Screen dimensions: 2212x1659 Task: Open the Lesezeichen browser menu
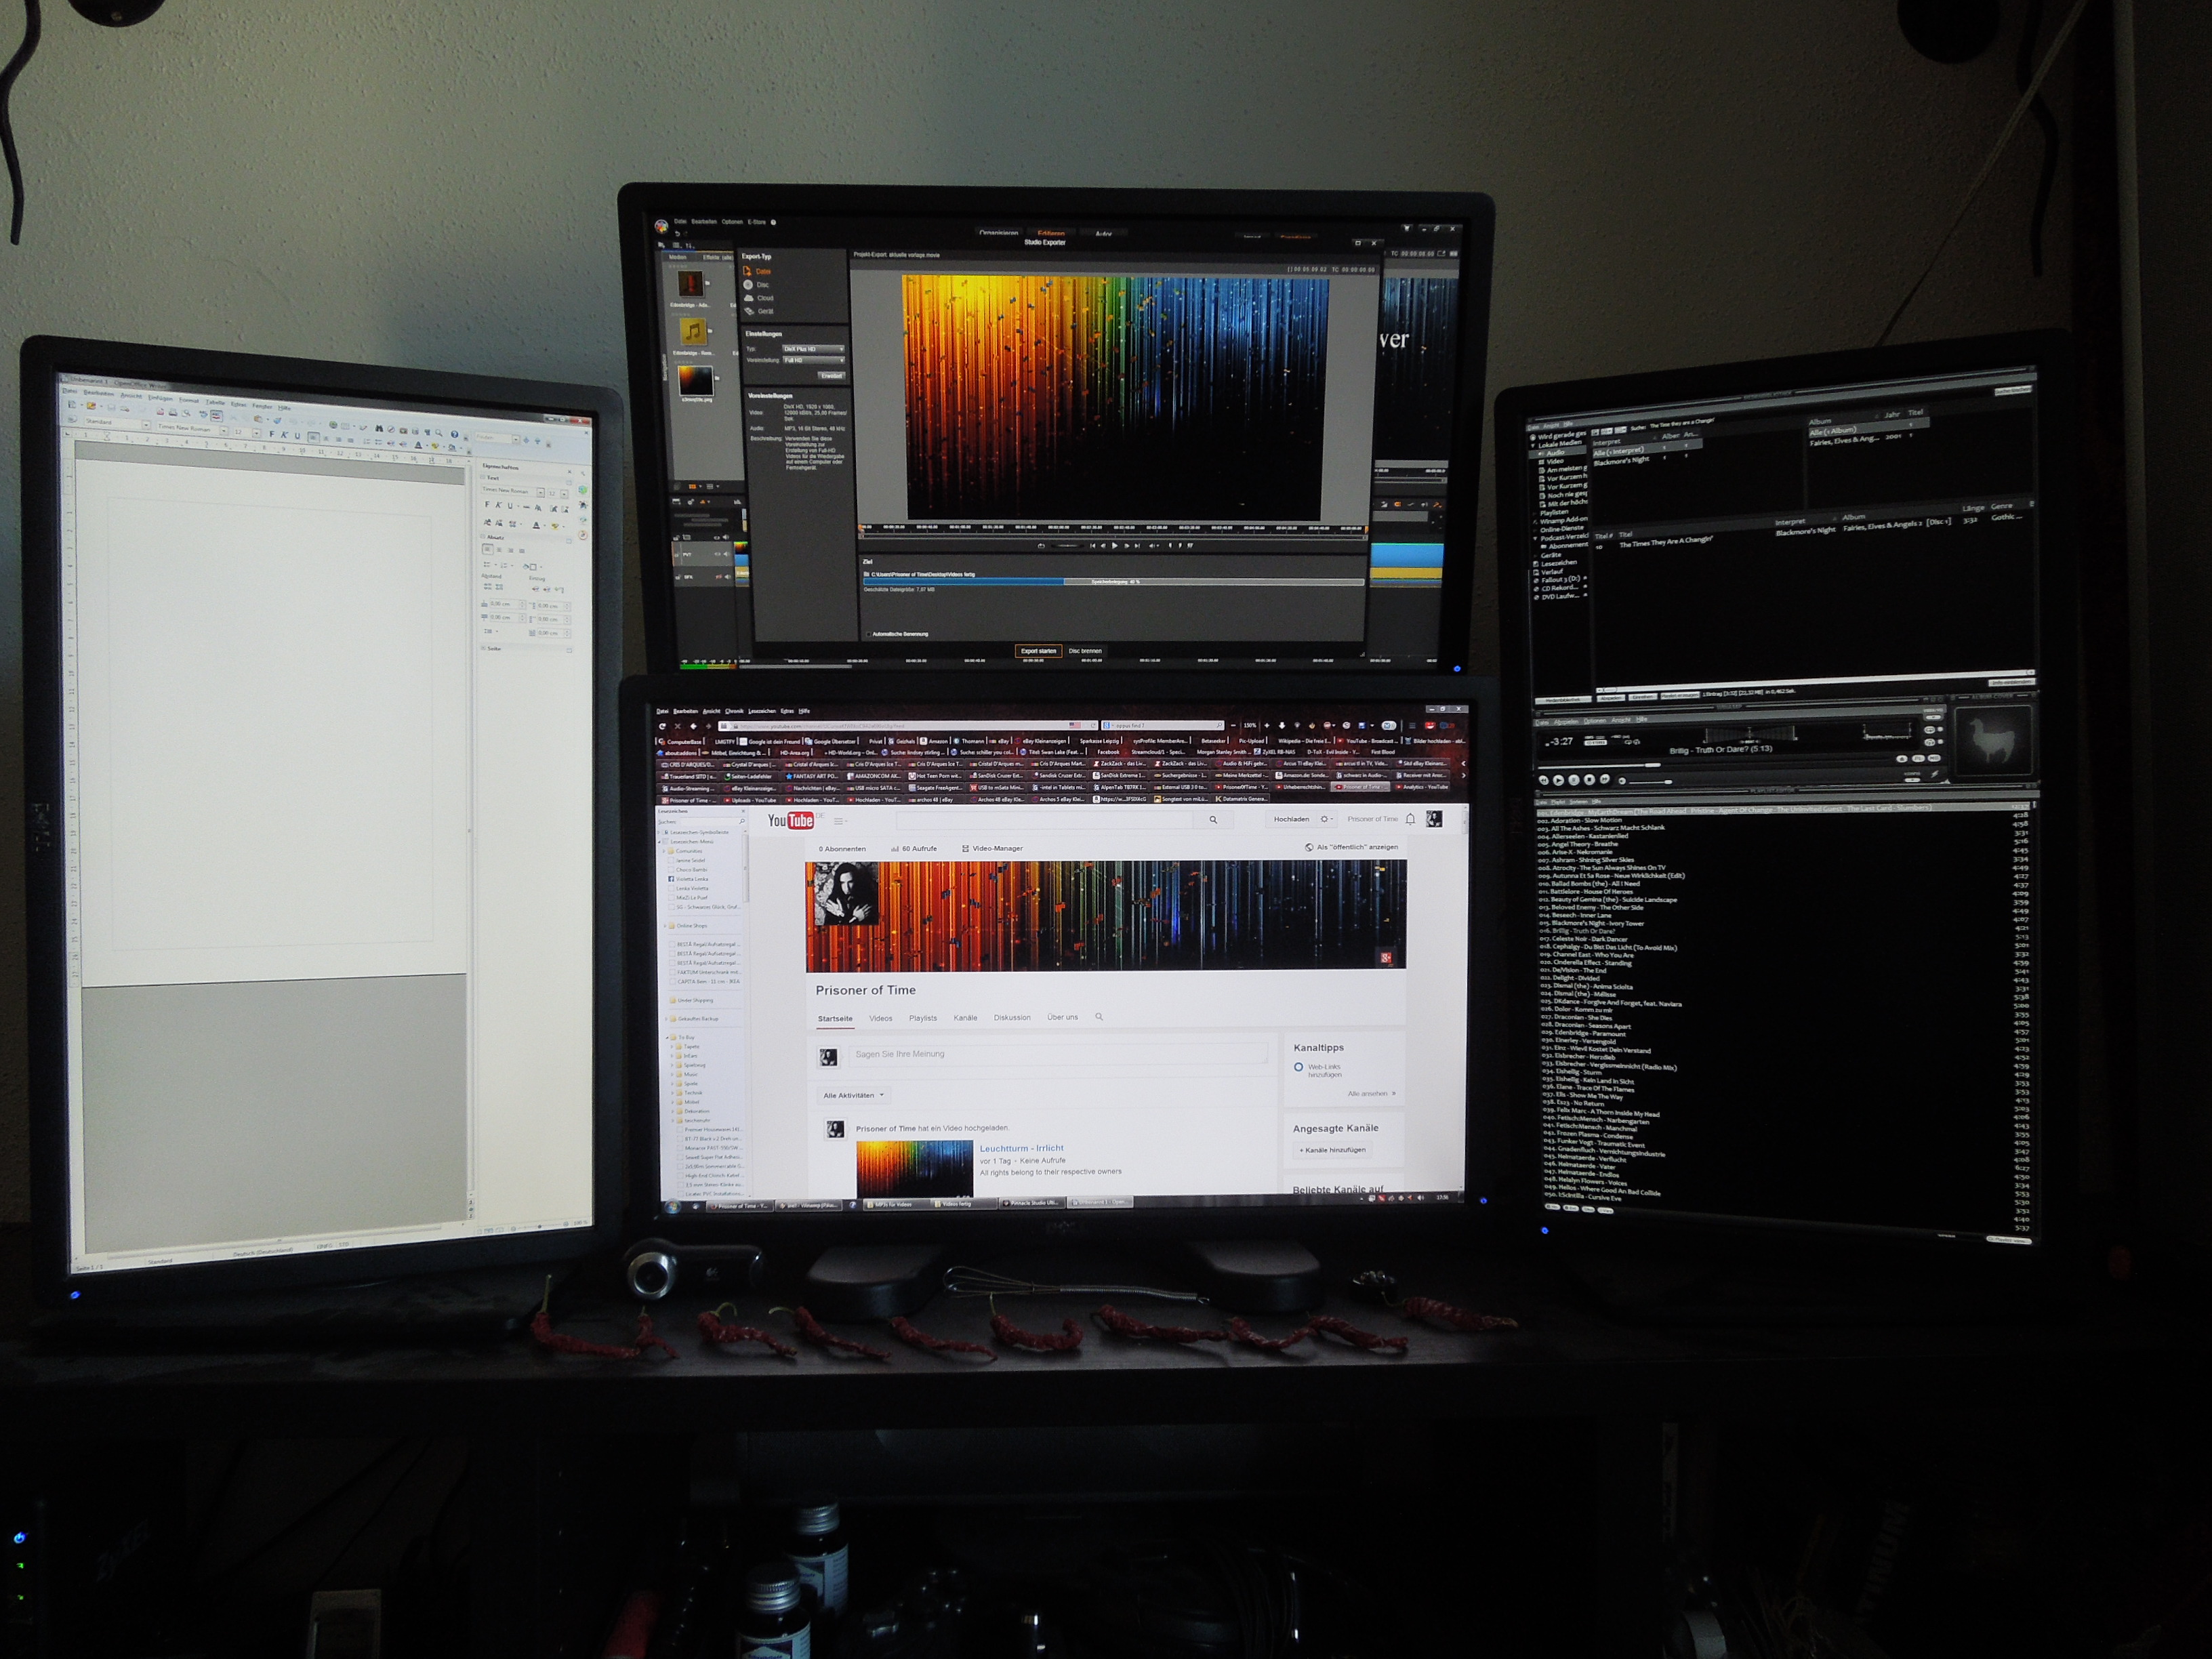click(761, 711)
